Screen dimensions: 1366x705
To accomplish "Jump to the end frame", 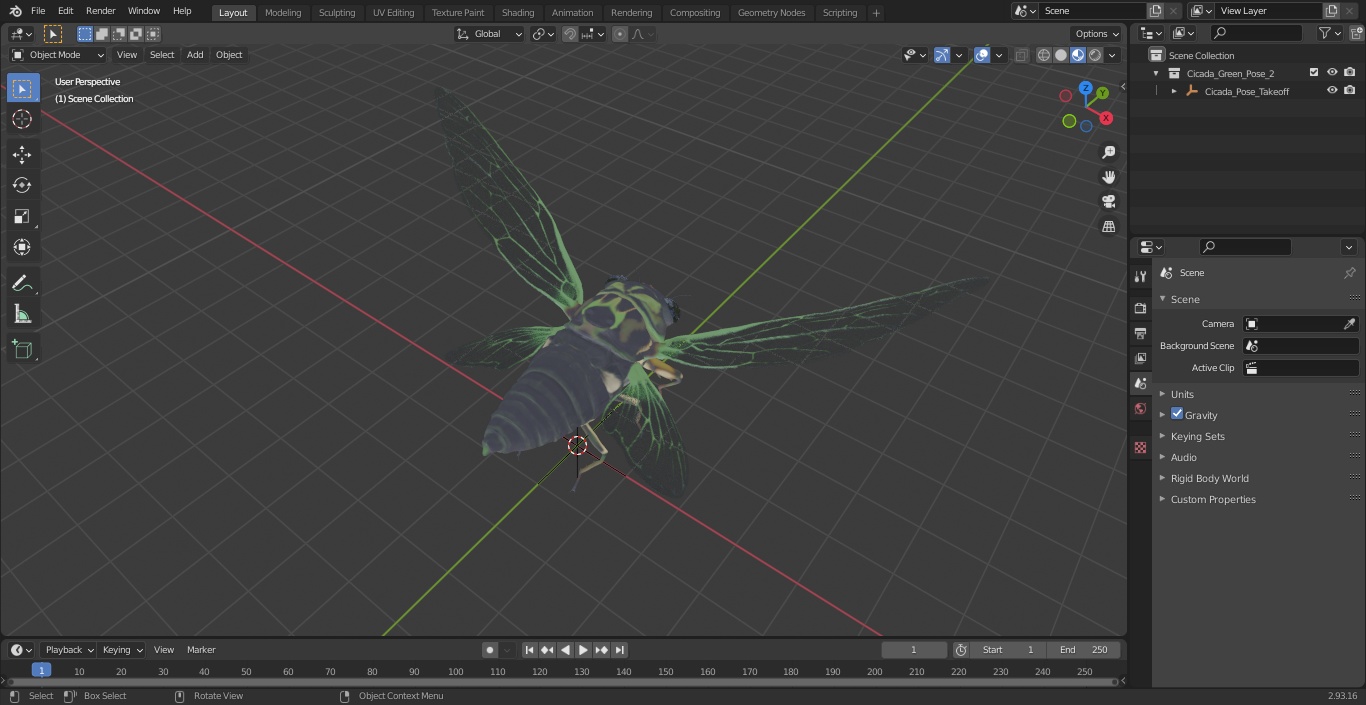I will [620, 650].
